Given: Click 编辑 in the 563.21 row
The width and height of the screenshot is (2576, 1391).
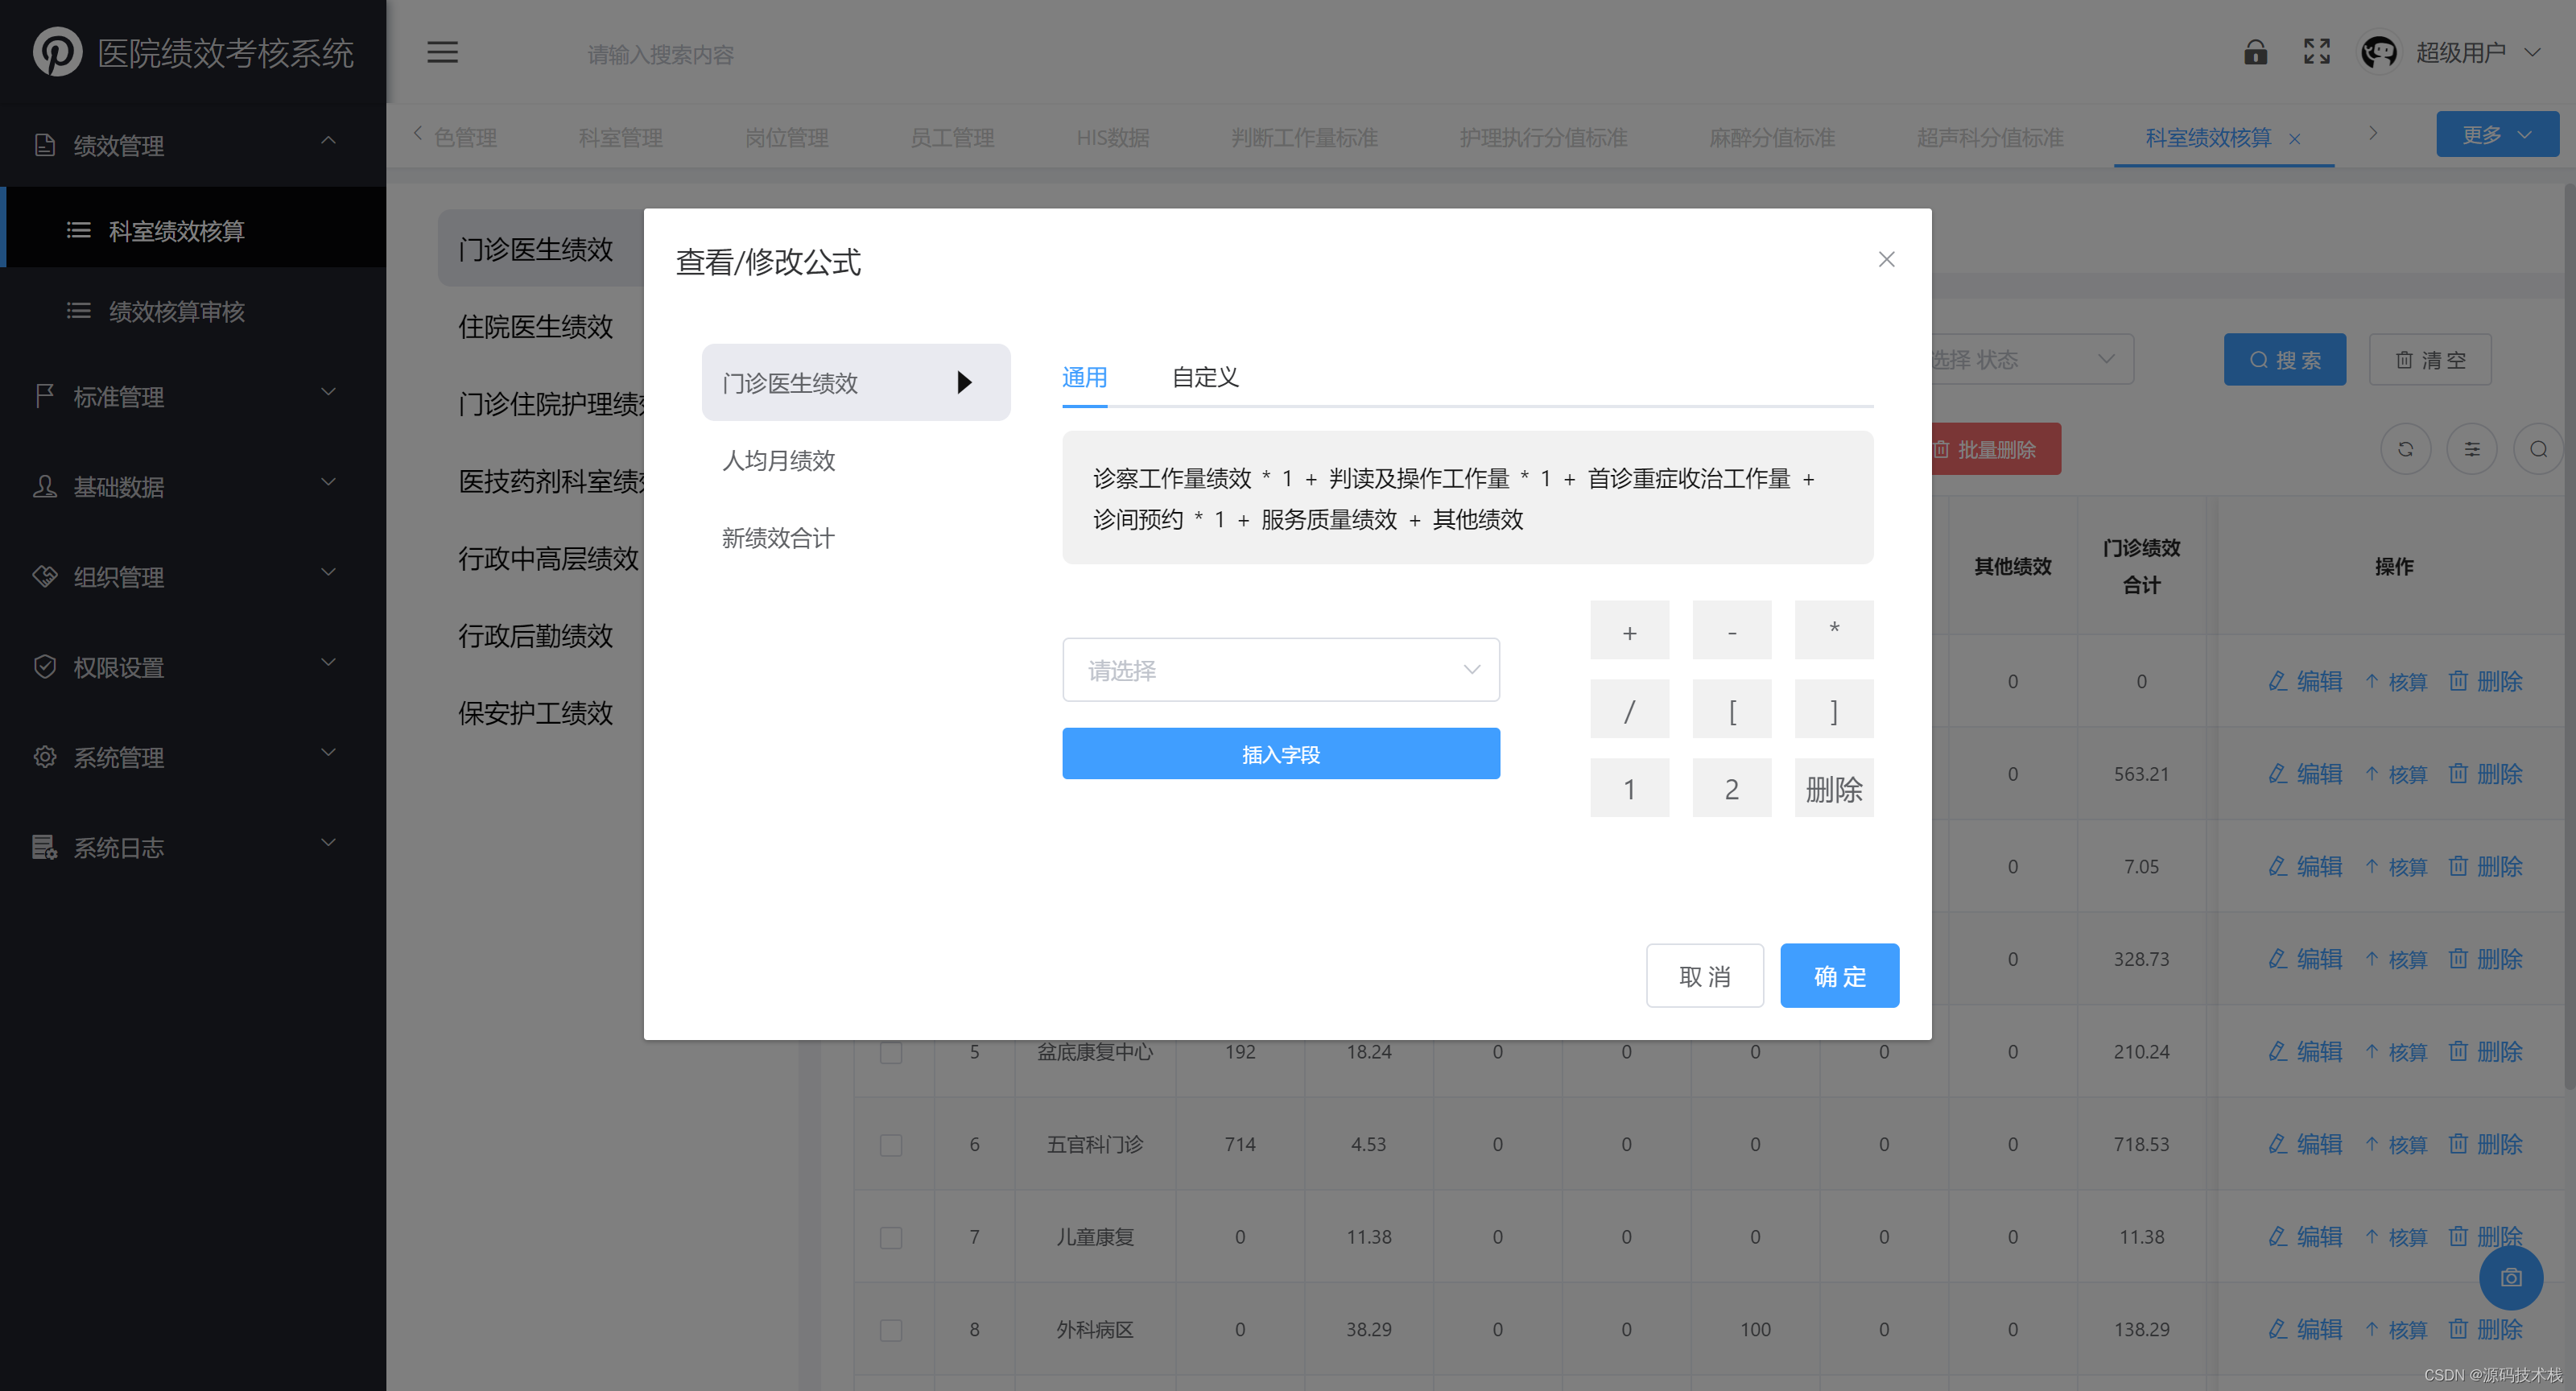Looking at the screenshot, I should click(x=2305, y=774).
